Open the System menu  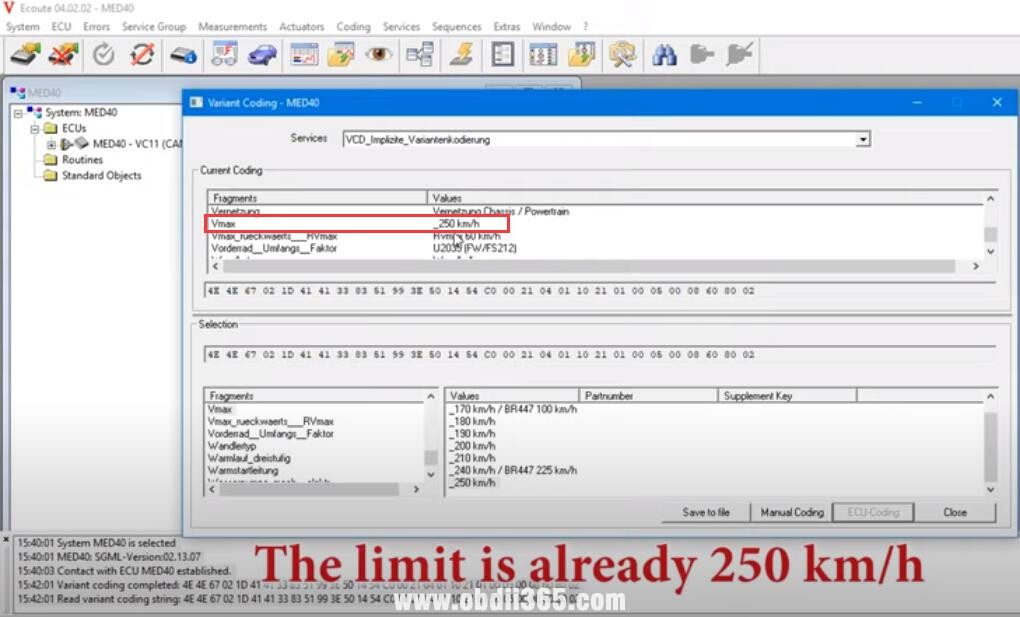(x=23, y=27)
